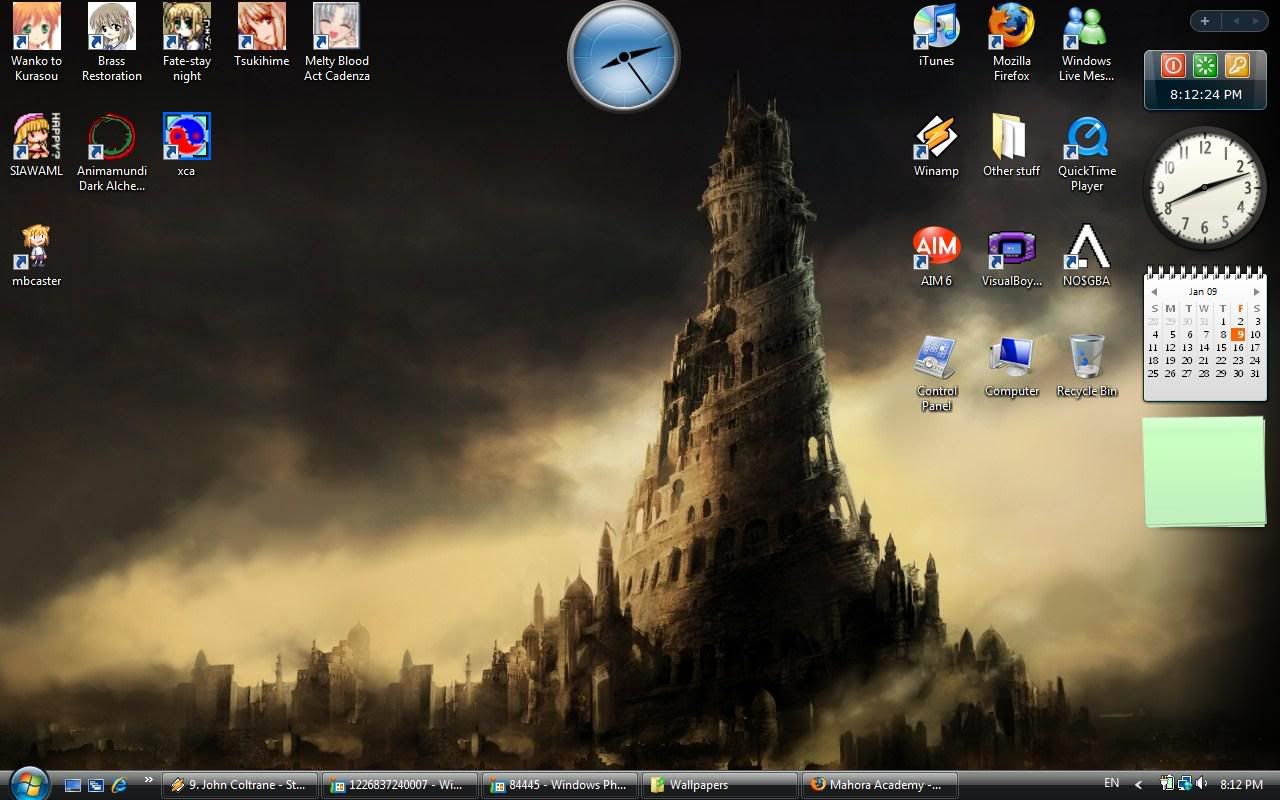
Task: Click the orange key lock gadget button
Action: click(1237, 66)
